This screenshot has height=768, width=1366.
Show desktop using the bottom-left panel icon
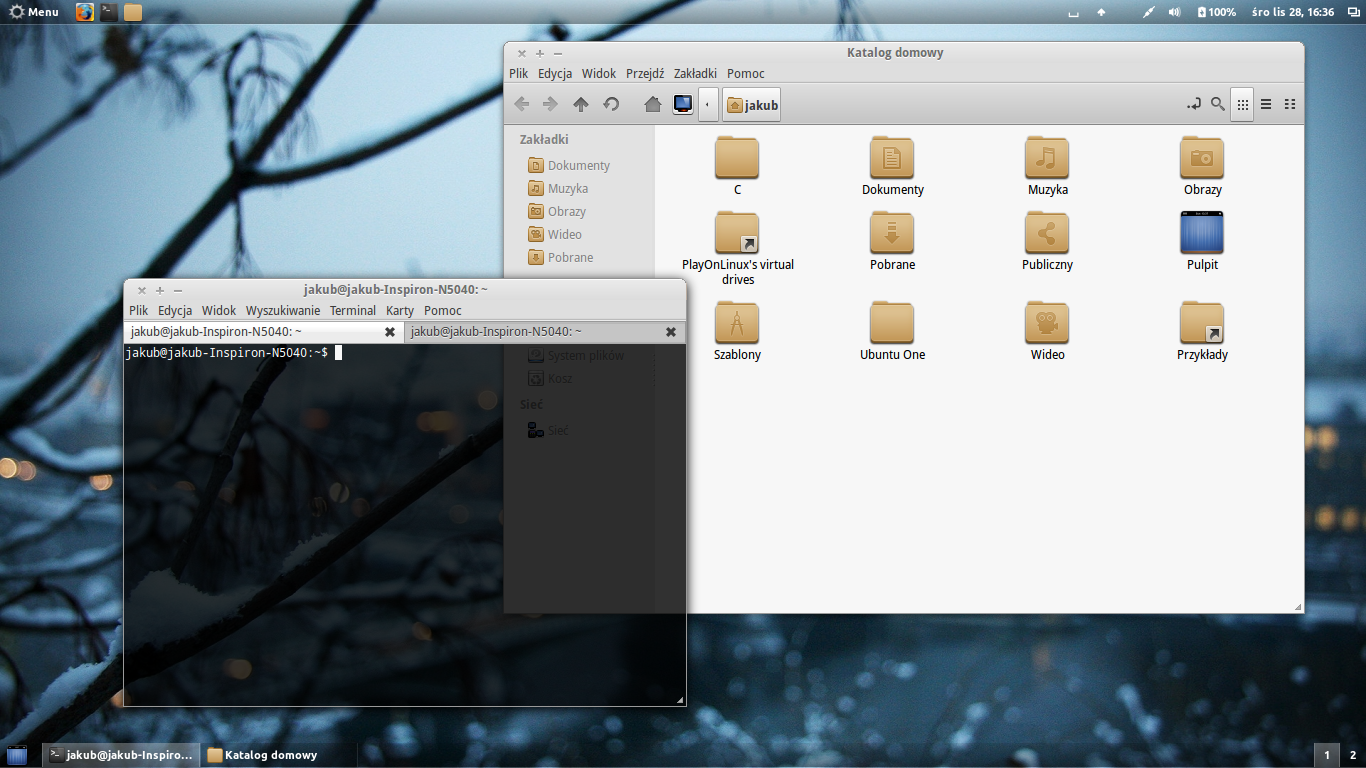tap(17, 755)
